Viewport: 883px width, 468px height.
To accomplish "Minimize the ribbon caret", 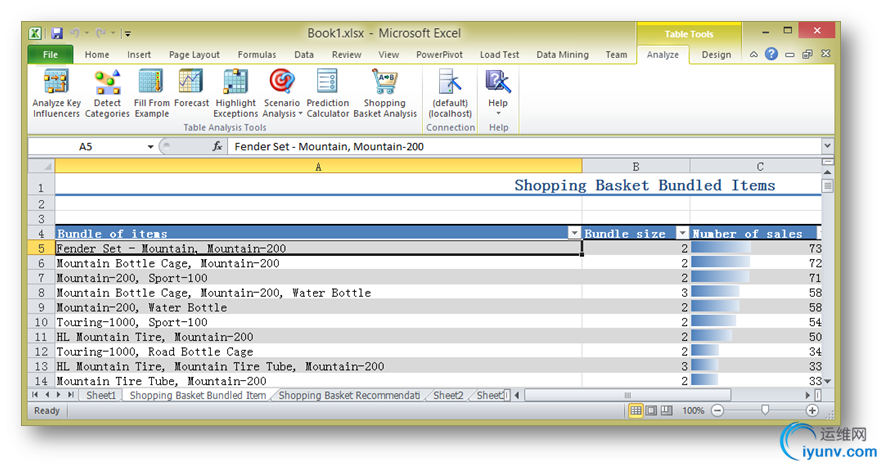I will [x=753, y=54].
